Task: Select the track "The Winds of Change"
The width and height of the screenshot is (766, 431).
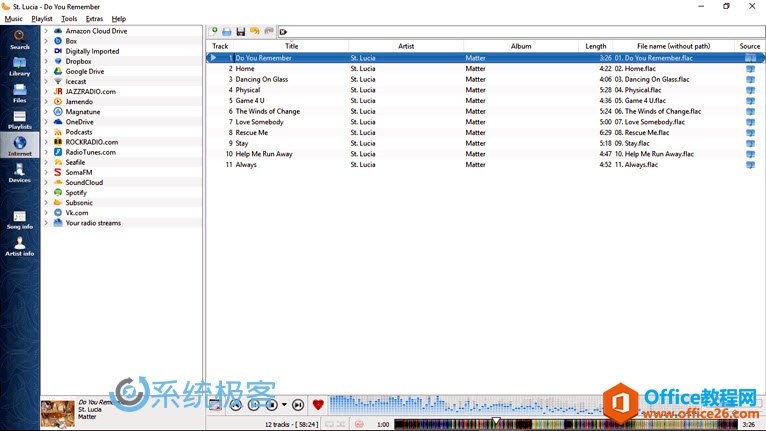Action: tap(268, 111)
